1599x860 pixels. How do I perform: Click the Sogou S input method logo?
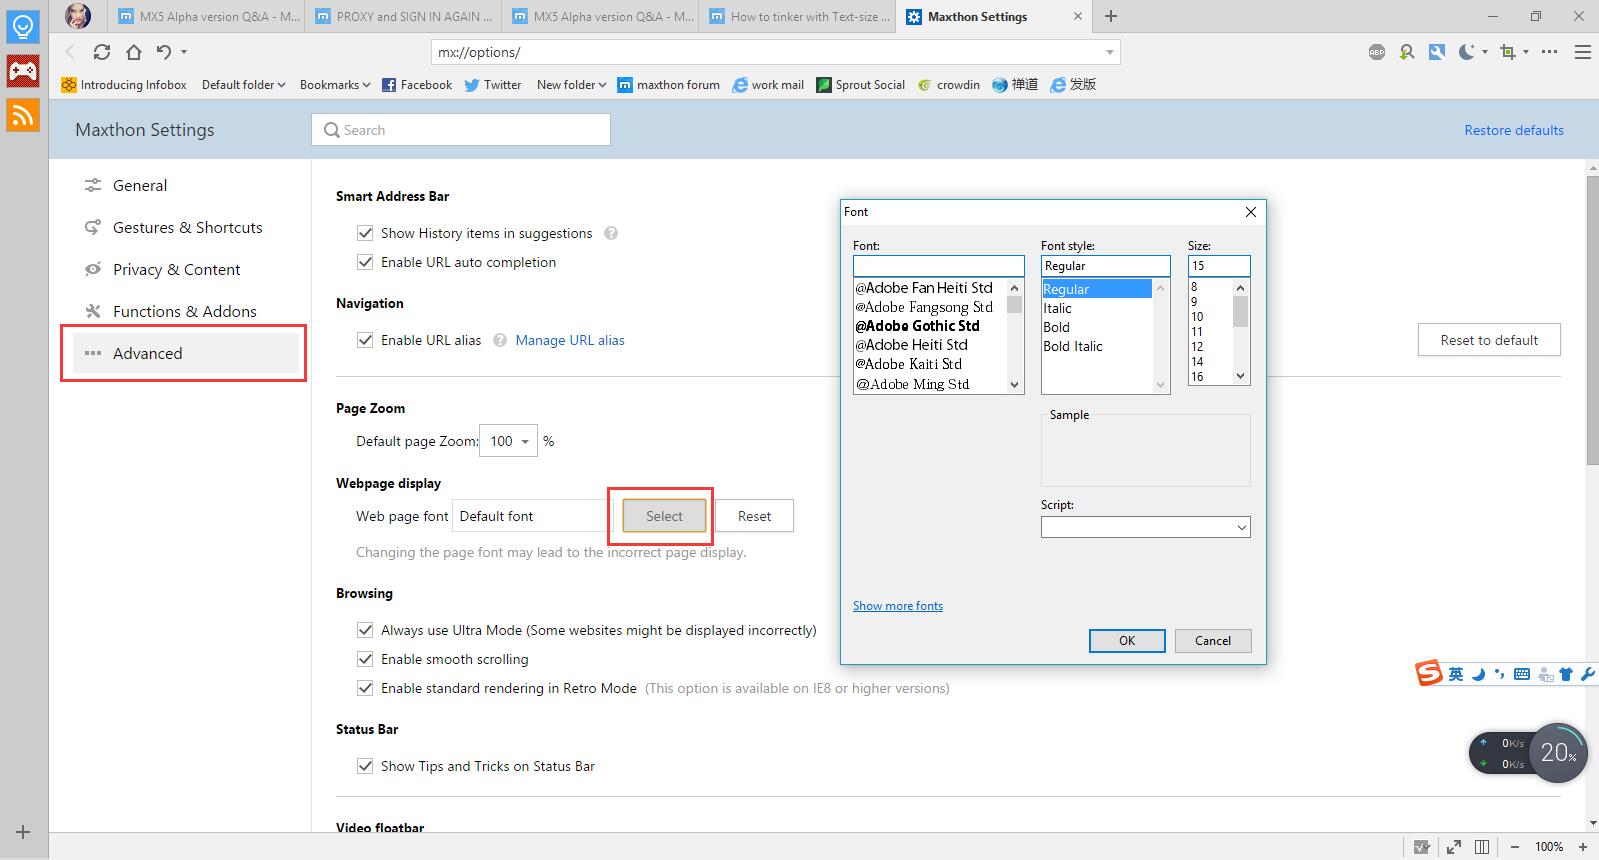pyautogui.click(x=1428, y=673)
